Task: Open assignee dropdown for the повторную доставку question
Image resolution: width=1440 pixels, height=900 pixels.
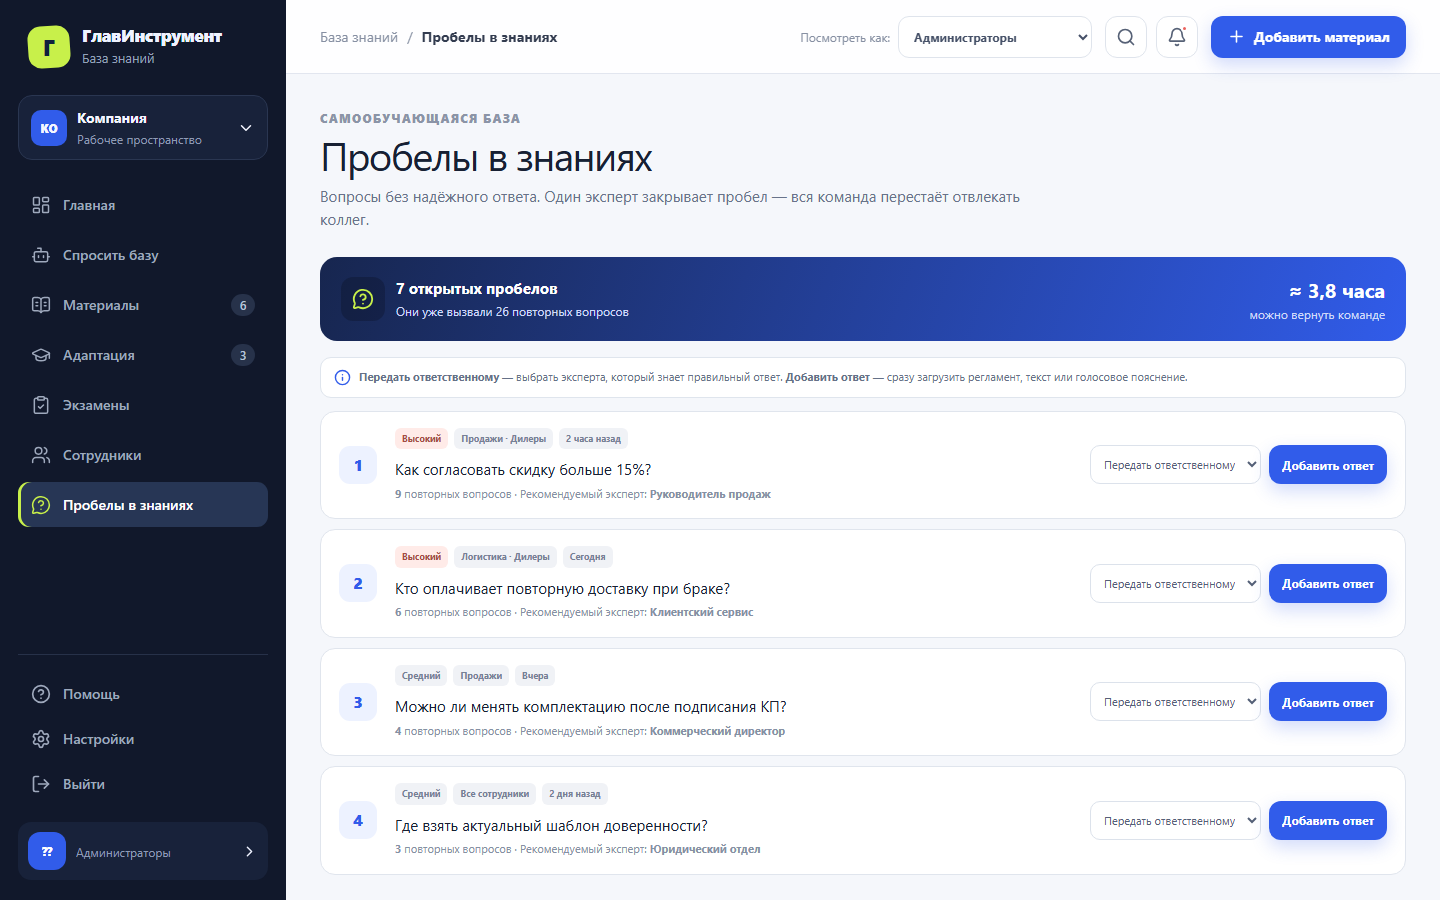Action: 1175,584
